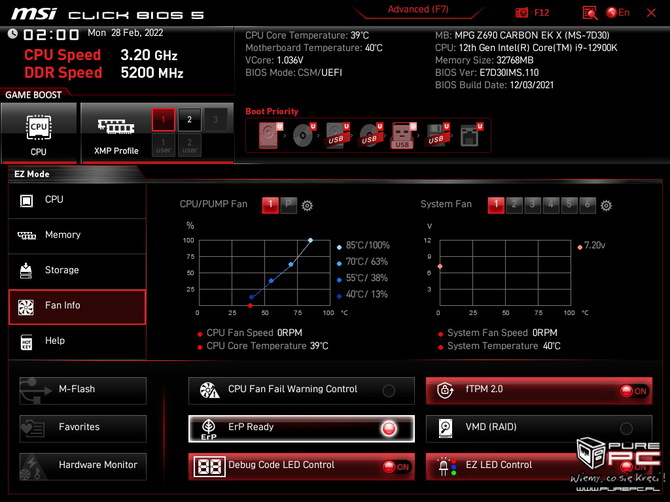Close the BIOS with the X button
This screenshot has height=502, width=670.
tap(651, 13)
